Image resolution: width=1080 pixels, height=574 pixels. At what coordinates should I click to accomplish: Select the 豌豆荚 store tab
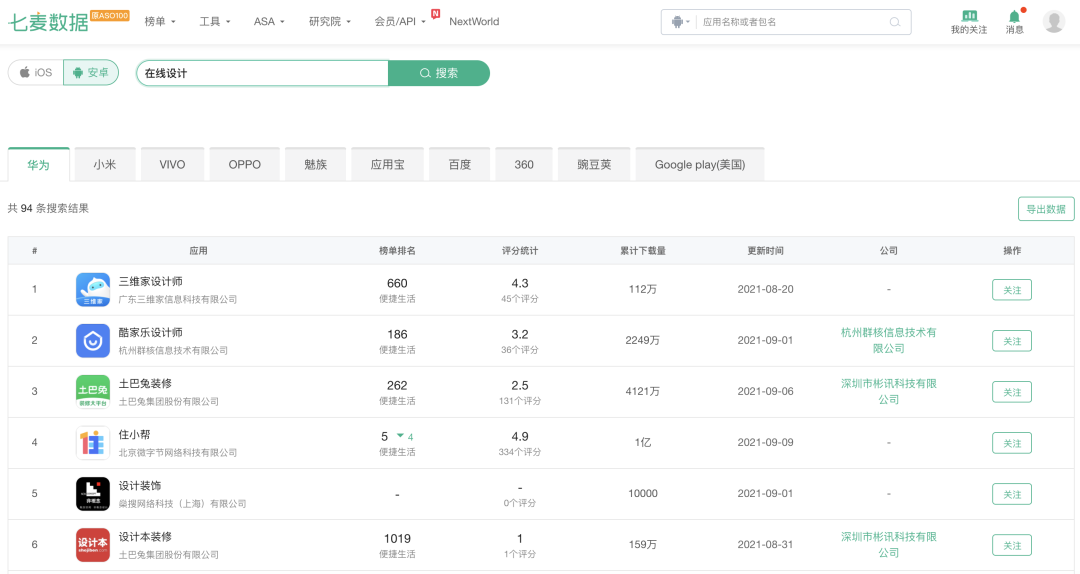point(594,165)
